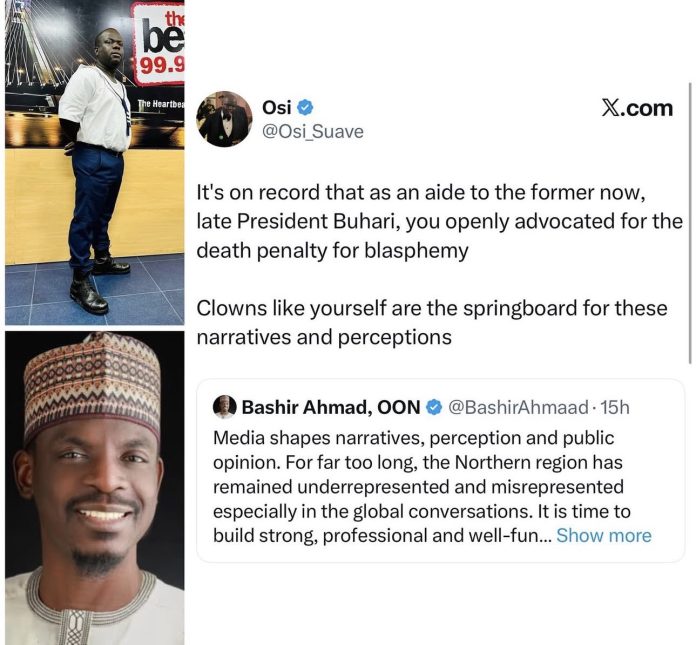Click verified badge next to Bashir Ahmad, OON
Image resolution: width=696 pixels, height=645 pixels.
[x=435, y=407]
